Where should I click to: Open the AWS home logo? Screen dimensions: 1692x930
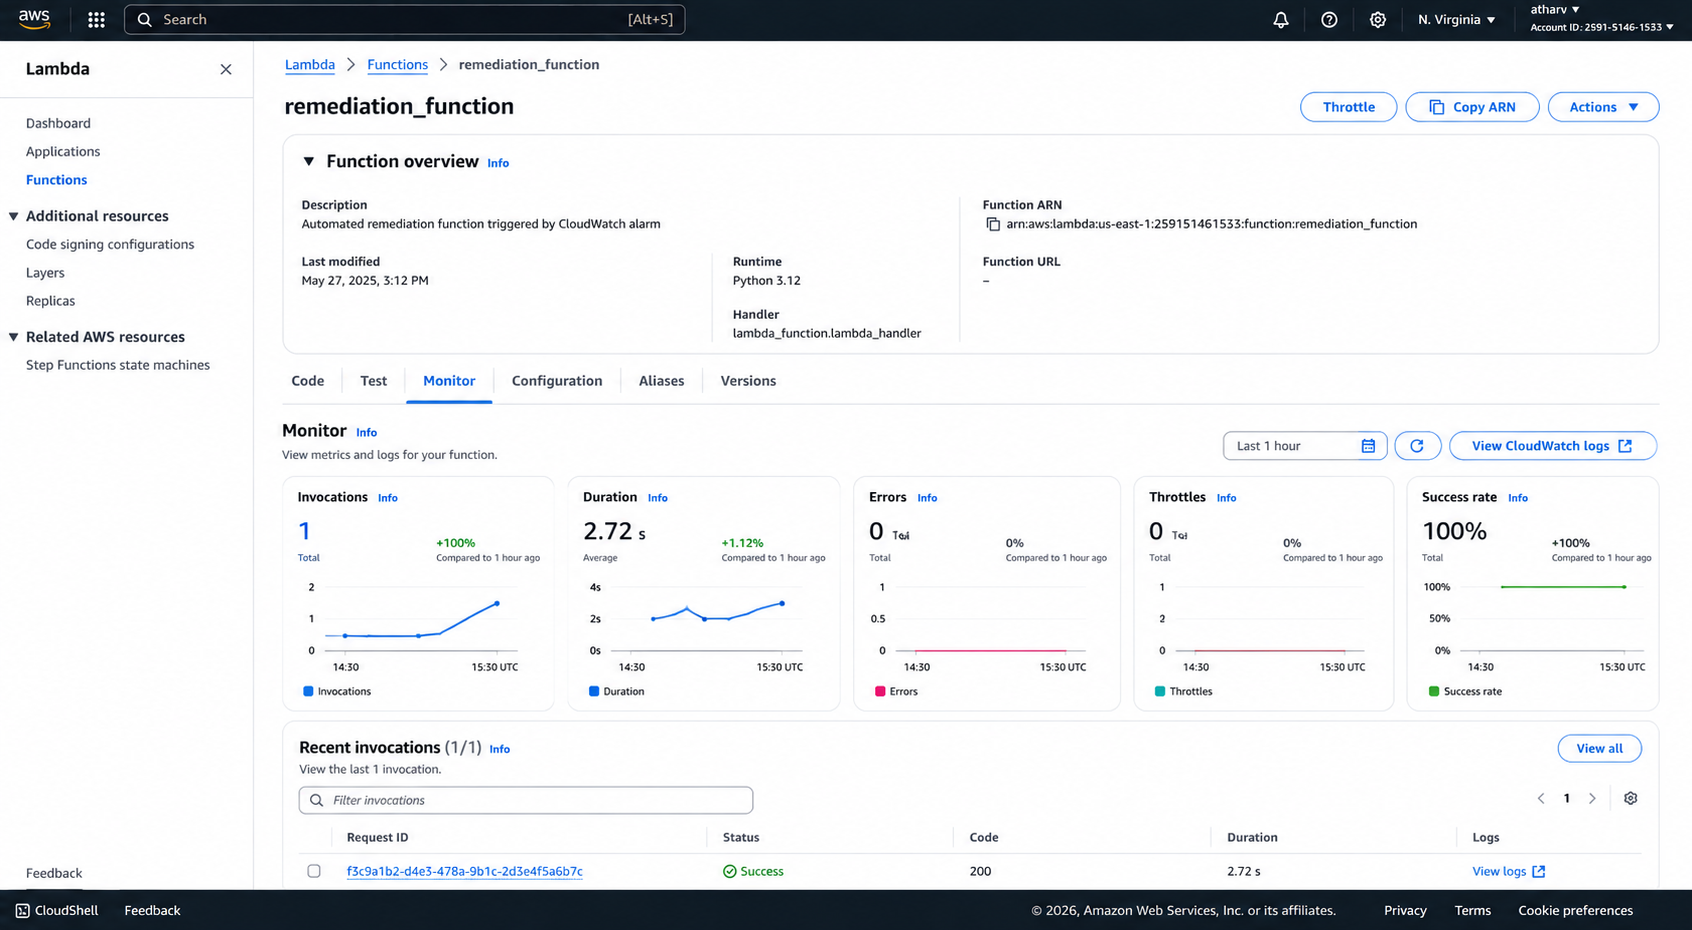[x=34, y=19]
